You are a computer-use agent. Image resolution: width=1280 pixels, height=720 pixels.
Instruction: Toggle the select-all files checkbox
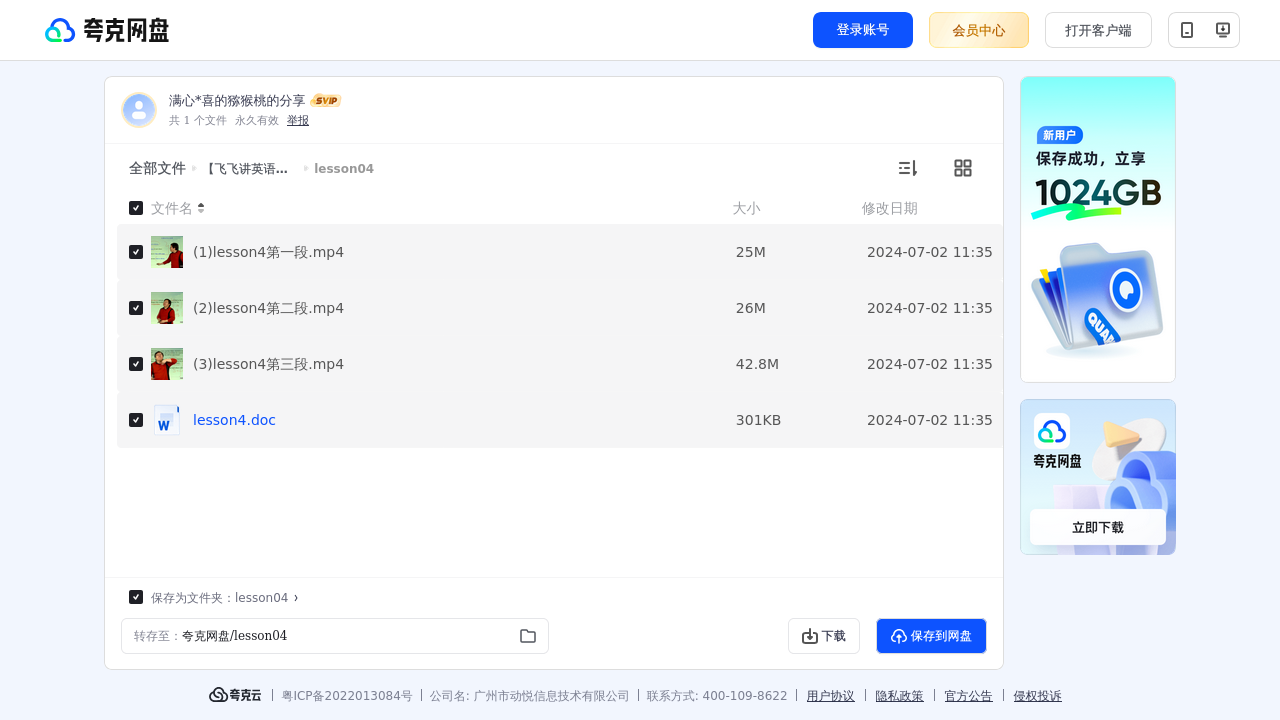pos(136,208)
